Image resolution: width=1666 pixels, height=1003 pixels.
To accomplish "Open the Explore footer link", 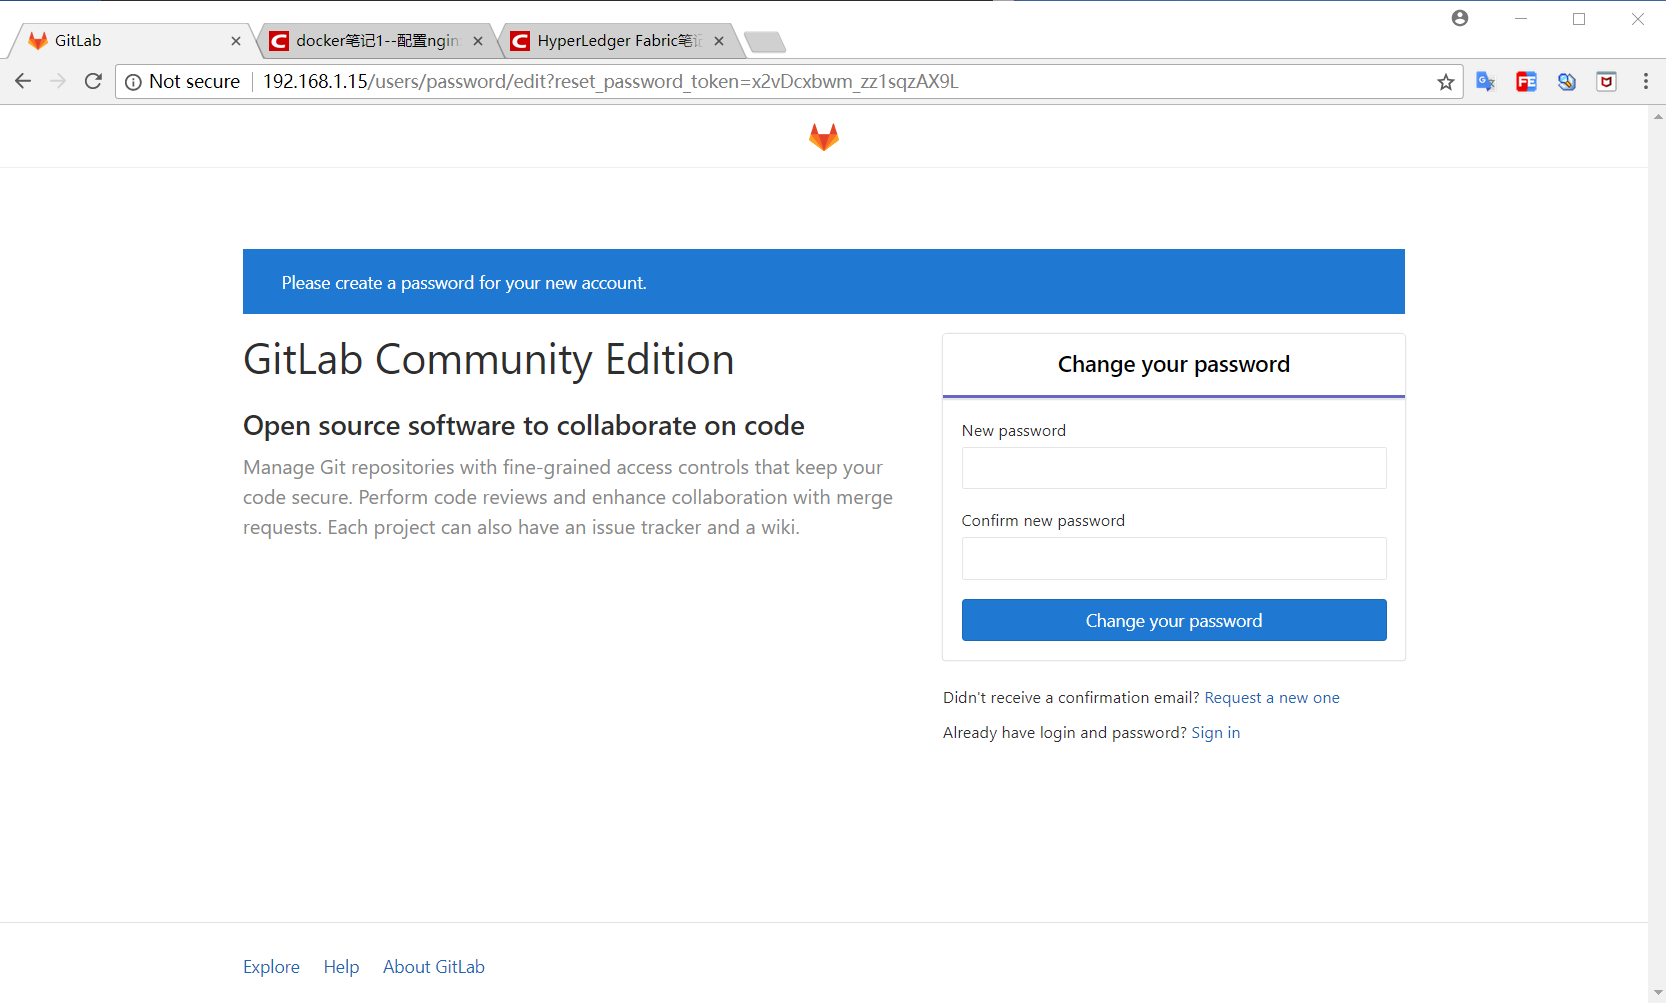I will click(x=271, y=967).
